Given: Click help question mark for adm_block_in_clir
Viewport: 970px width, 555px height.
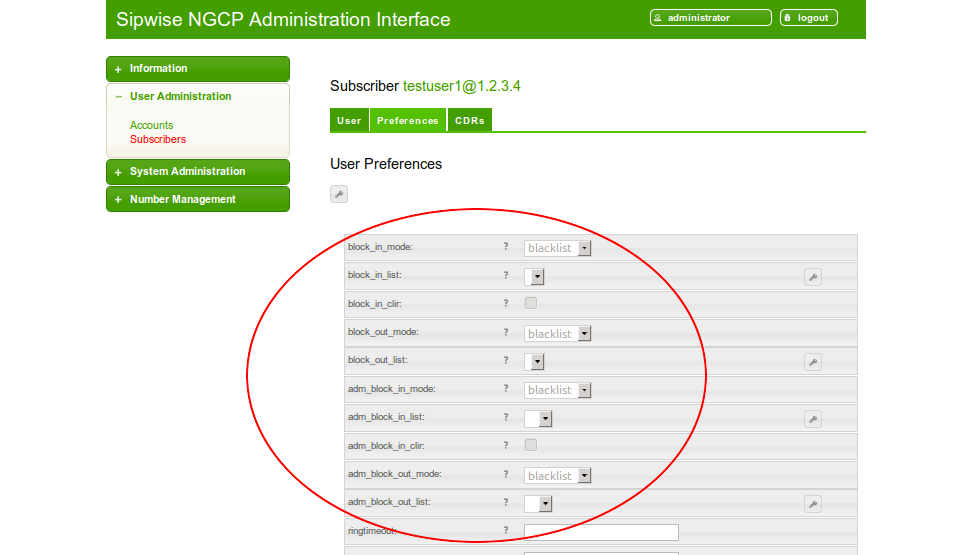Looking at the screenshot, I should click(x=506, y=445).
